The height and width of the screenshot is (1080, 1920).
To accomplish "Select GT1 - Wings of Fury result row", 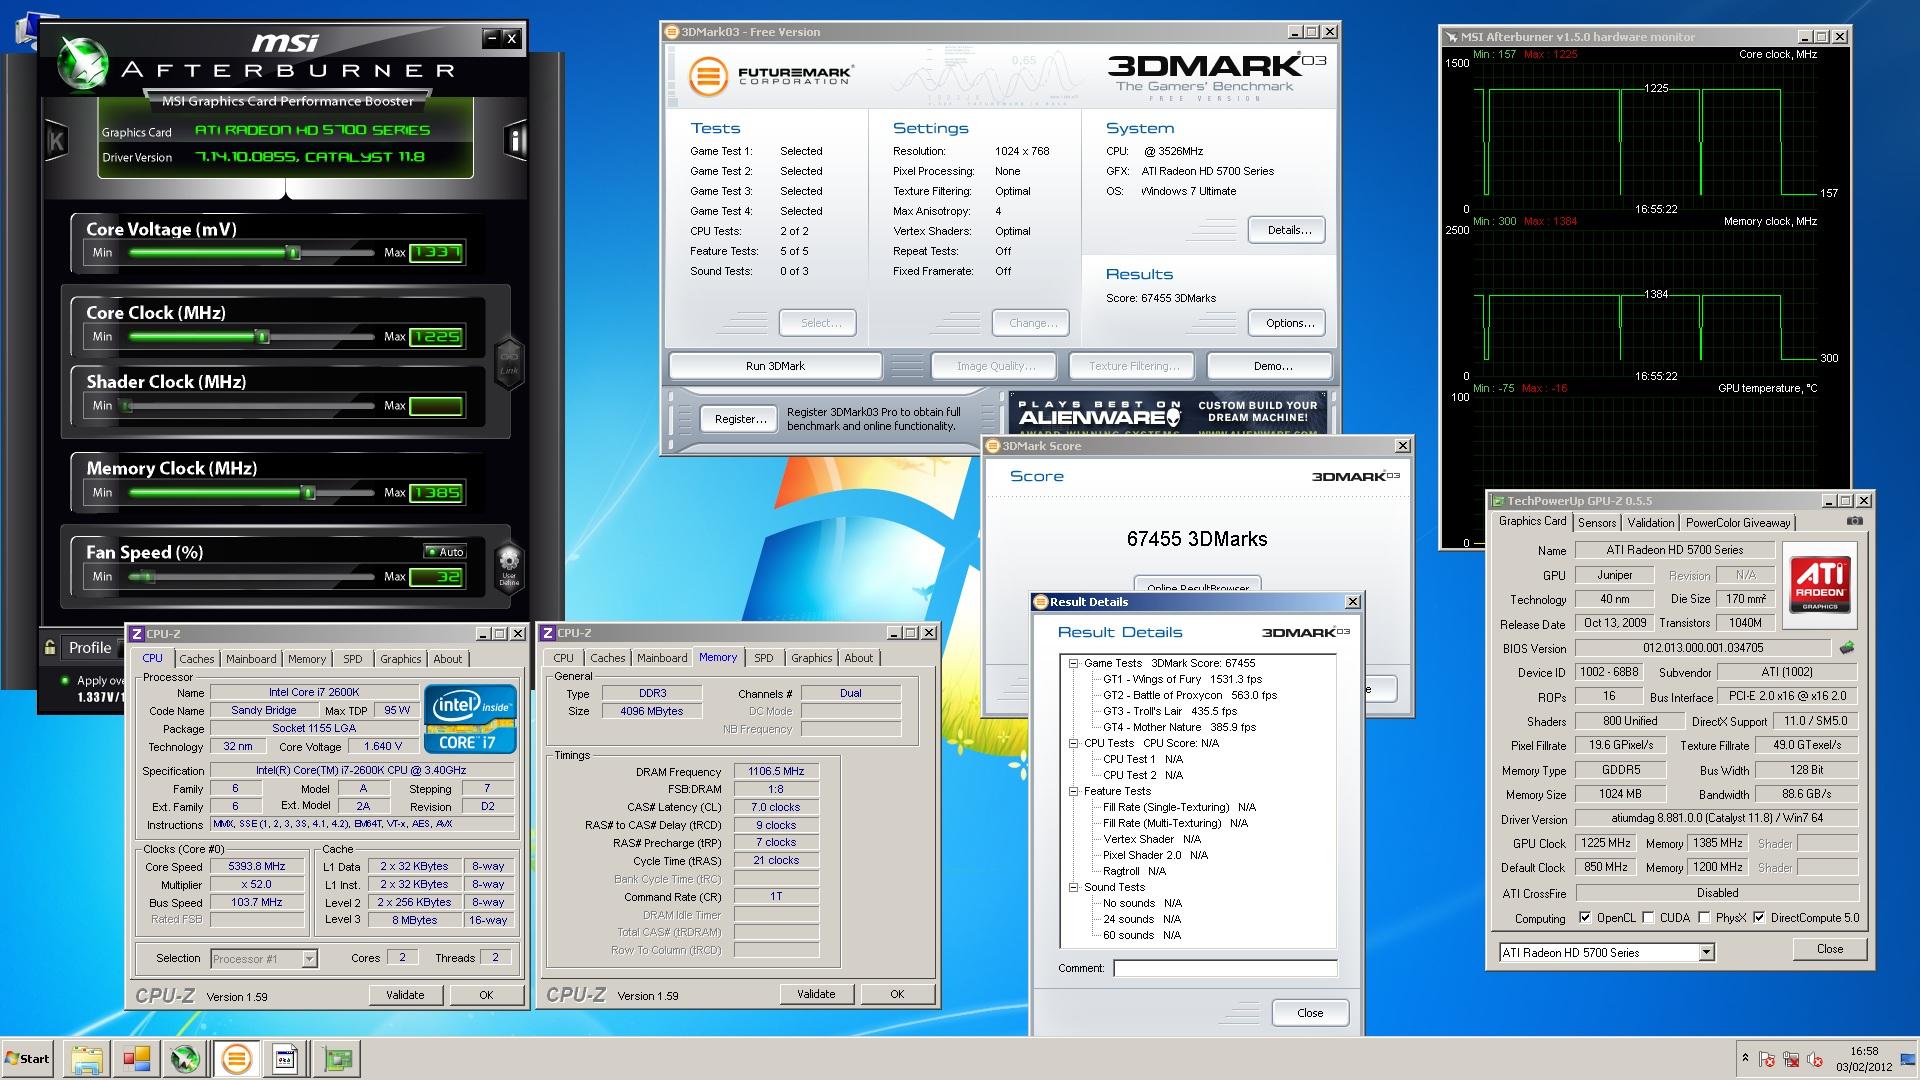I will point(1182,679).
